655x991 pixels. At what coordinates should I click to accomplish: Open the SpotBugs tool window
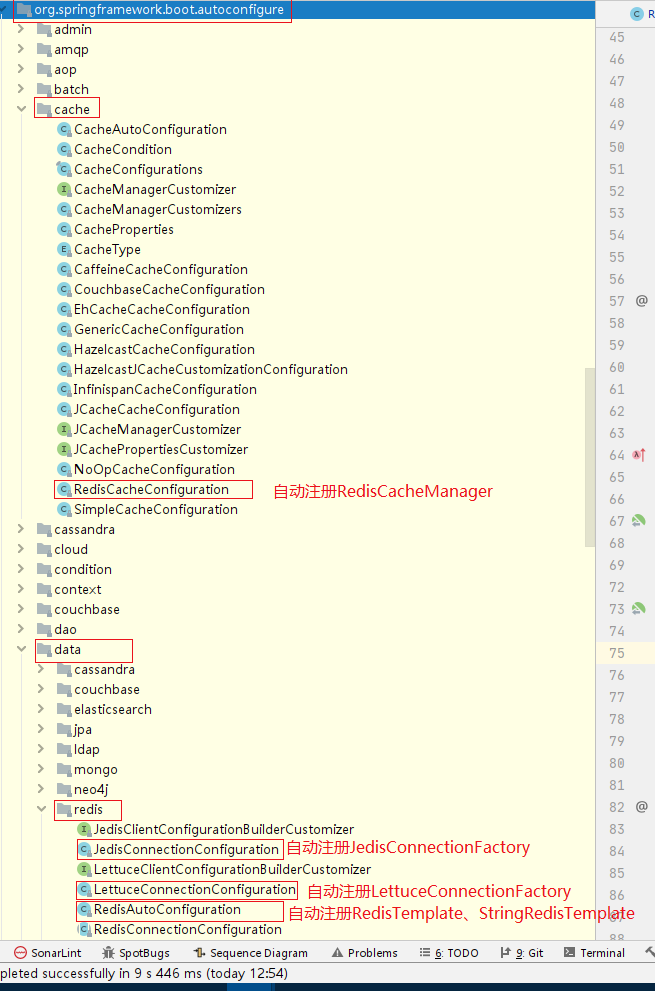pos(136,952)
